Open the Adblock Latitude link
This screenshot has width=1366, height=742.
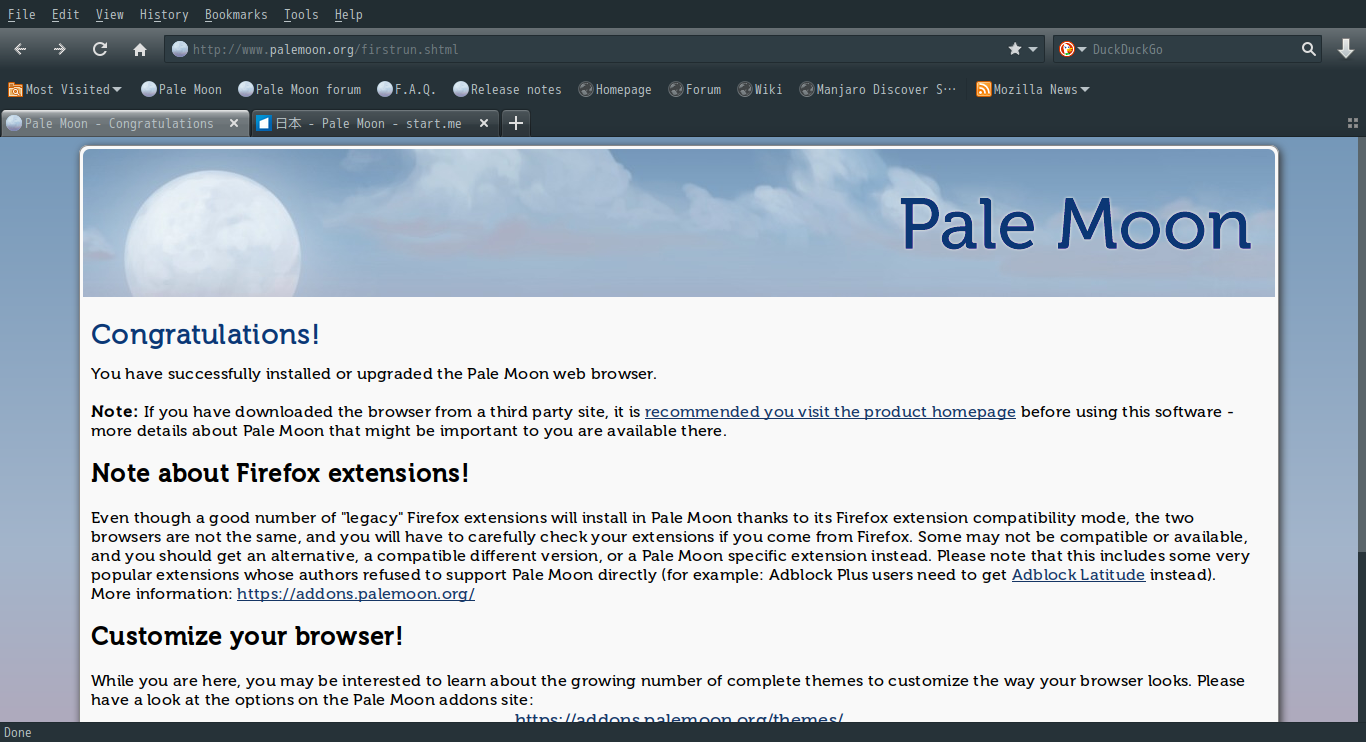[1078, 575]
